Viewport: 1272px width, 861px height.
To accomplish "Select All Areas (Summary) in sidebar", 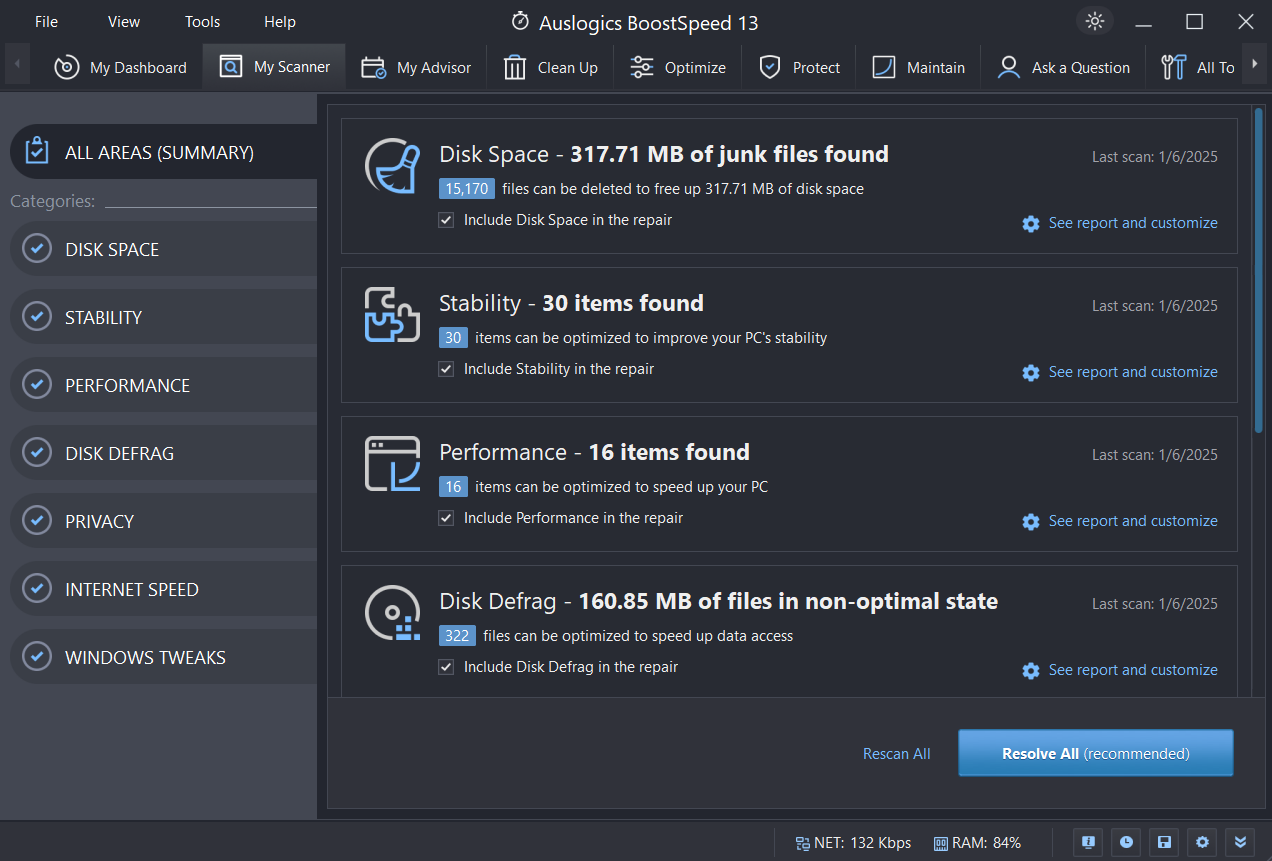I will (164, 152).
